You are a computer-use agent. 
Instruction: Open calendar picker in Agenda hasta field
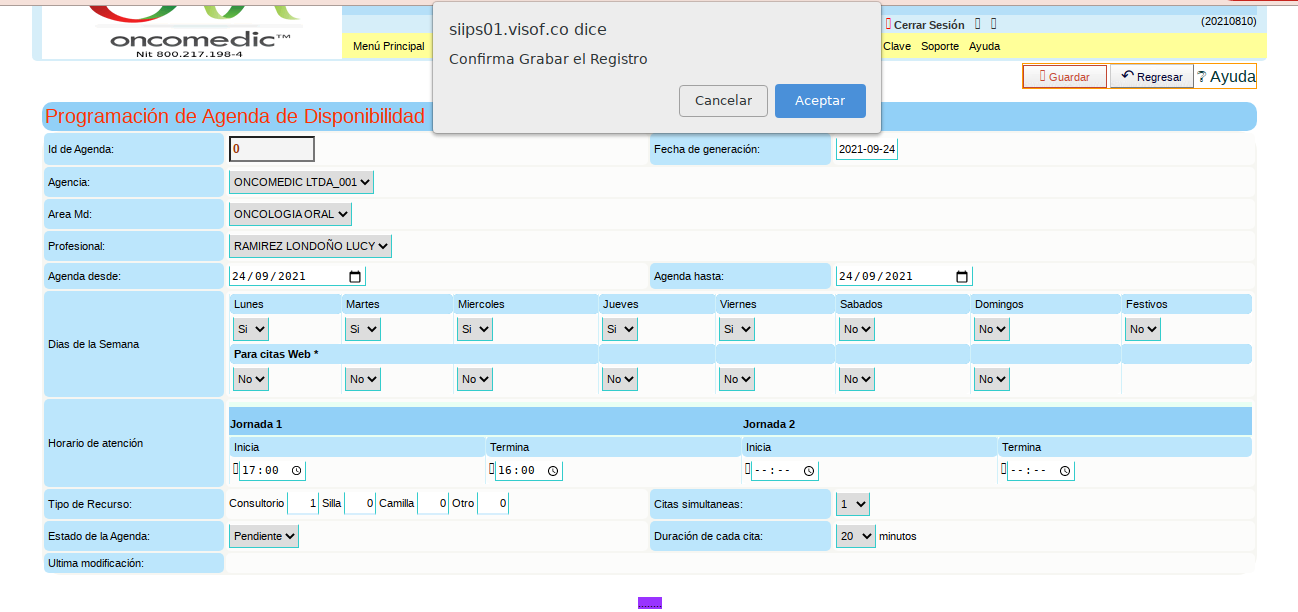tap(961, 277)
